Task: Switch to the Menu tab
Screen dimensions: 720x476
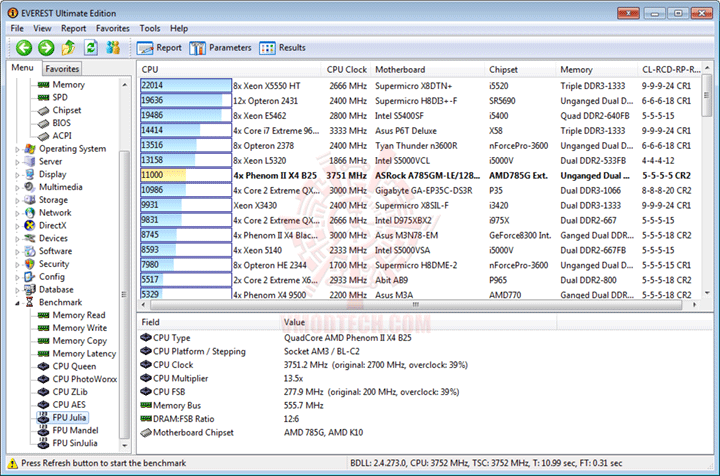Action: [22, 68]
